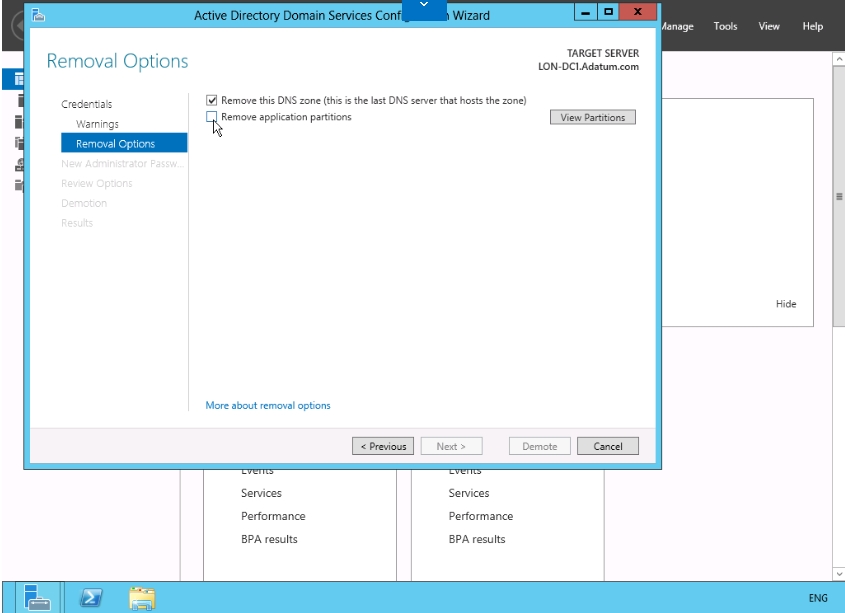This screenshot has height=613, width=845.
Task: Click the wizard icon in the title bar
Action: 39,15
